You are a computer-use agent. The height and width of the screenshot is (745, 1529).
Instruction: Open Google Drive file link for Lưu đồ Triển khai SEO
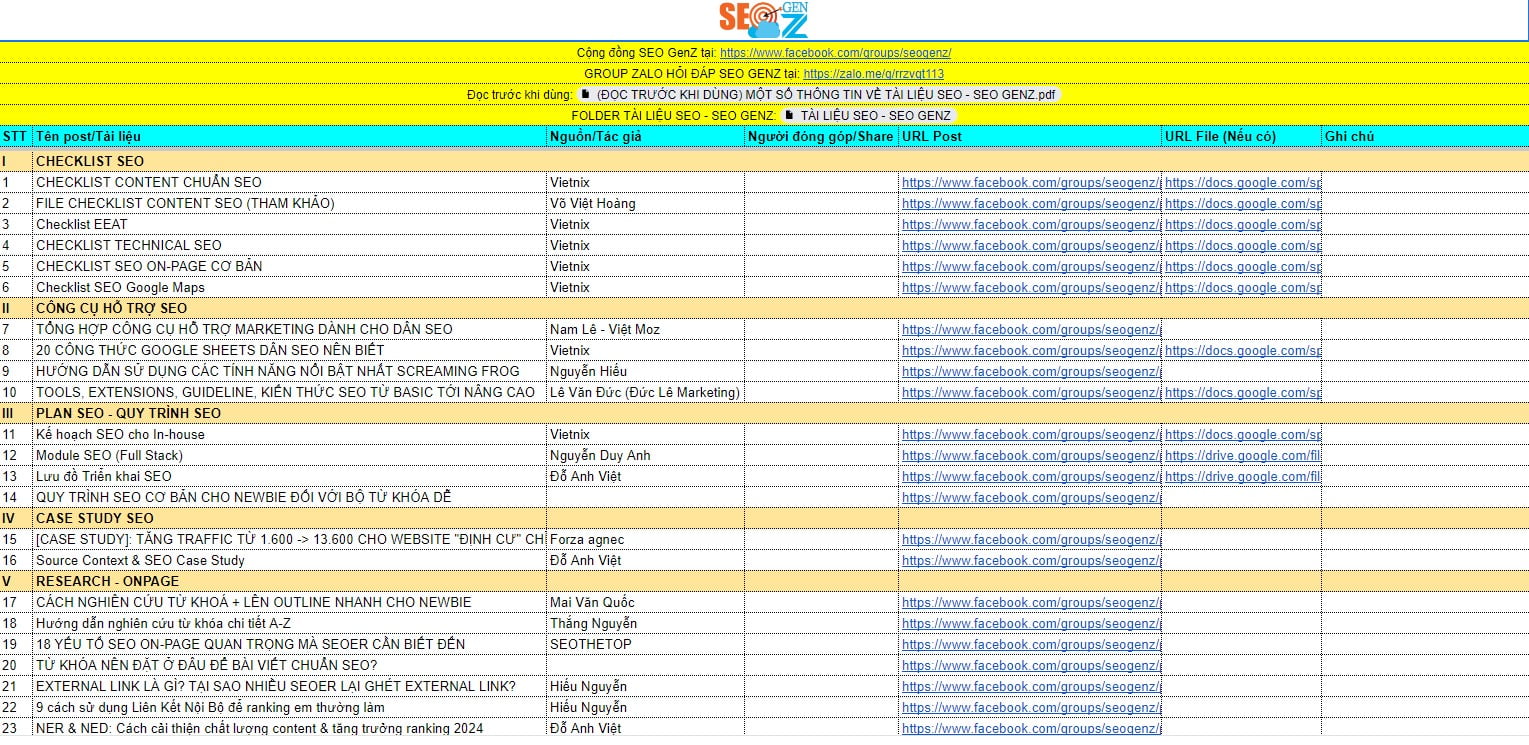(1243, 477)
